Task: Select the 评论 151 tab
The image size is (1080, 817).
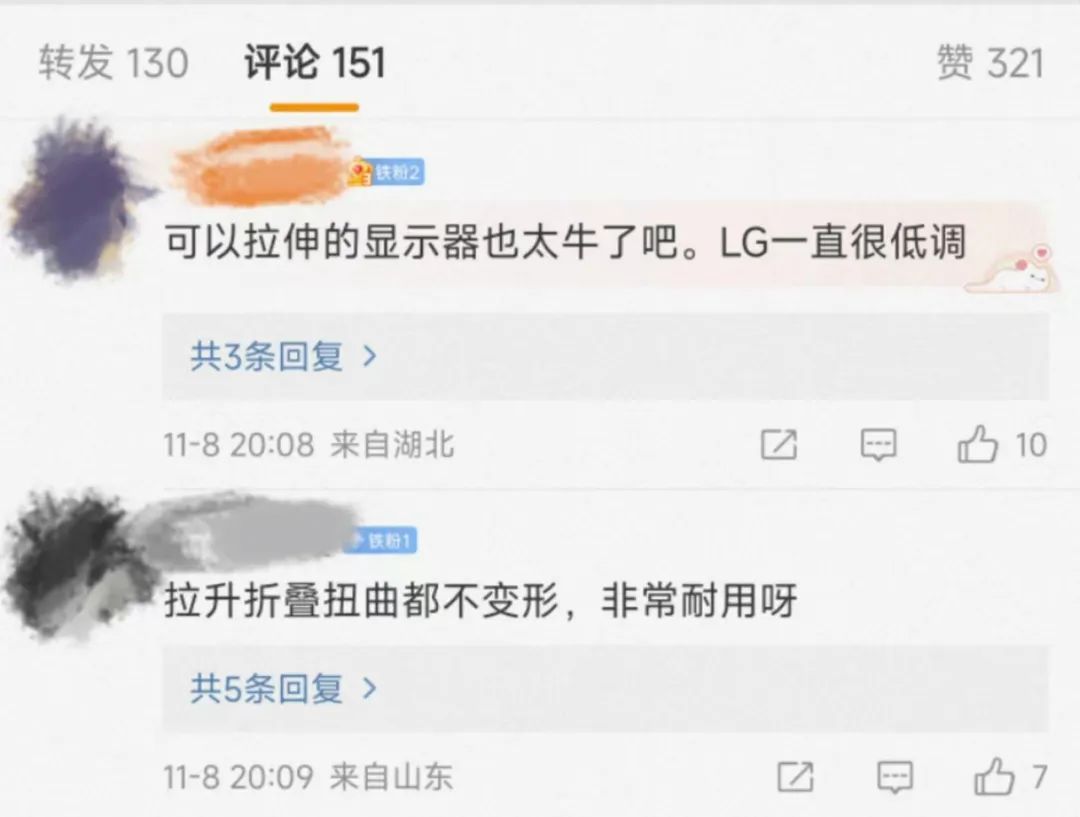Action: click(x=315, y=63)
